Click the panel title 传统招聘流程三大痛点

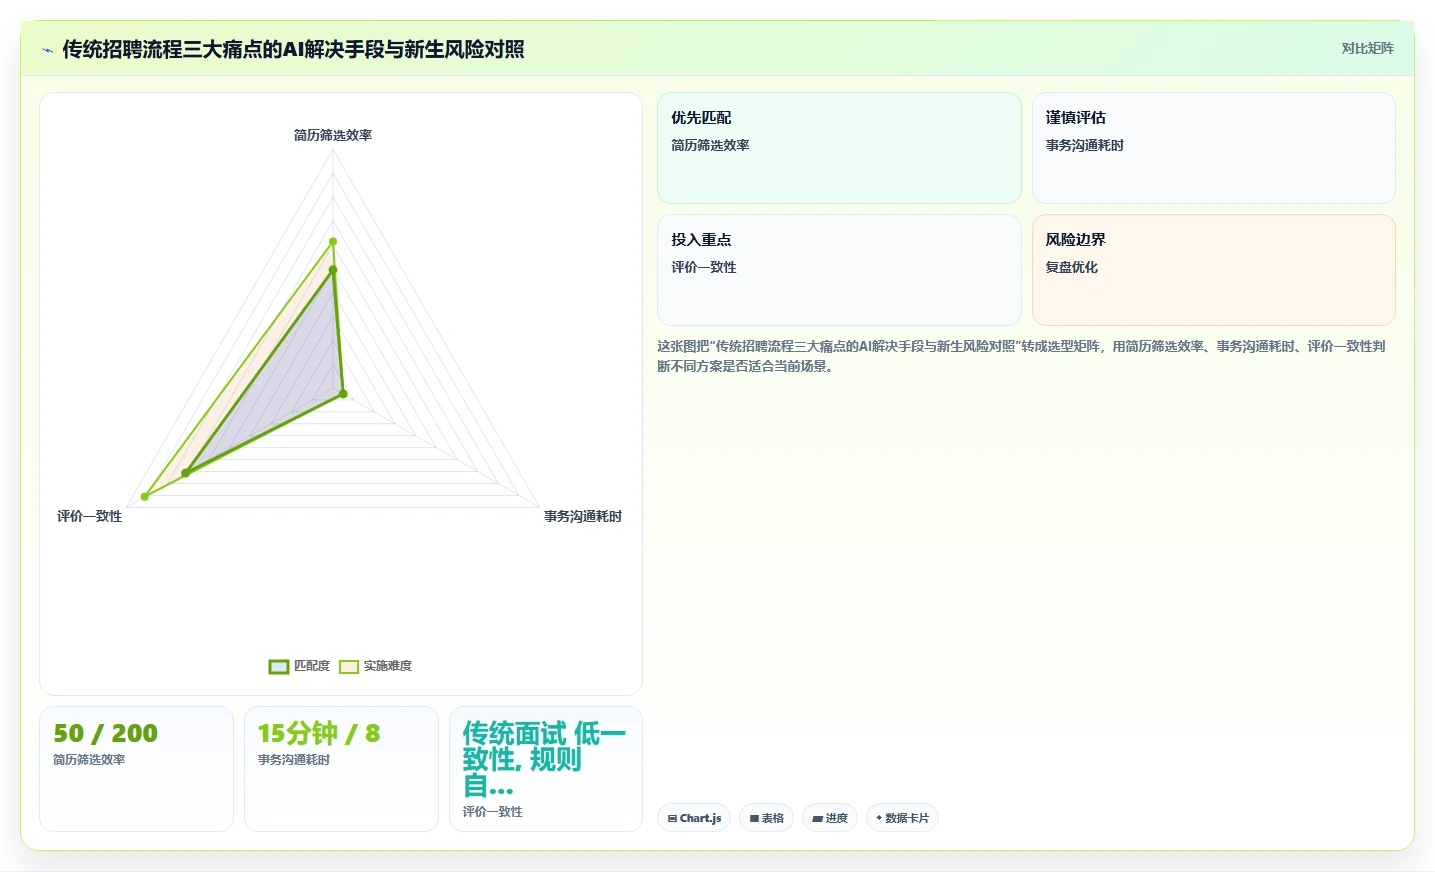click(x=293, y=49)
